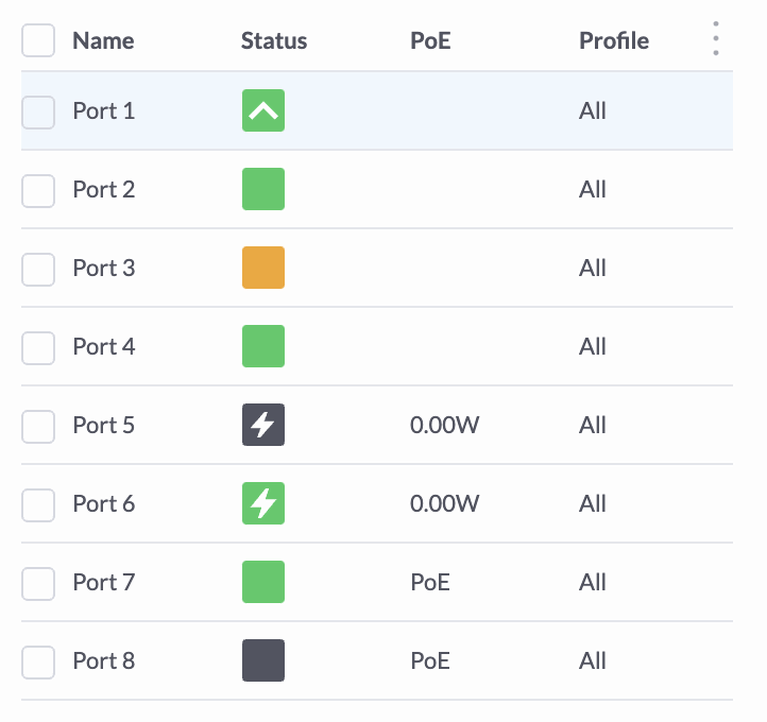Screen dimensions: 767x722
Task: Open the three-dot column options menu
Action: (x=716, y=40)
